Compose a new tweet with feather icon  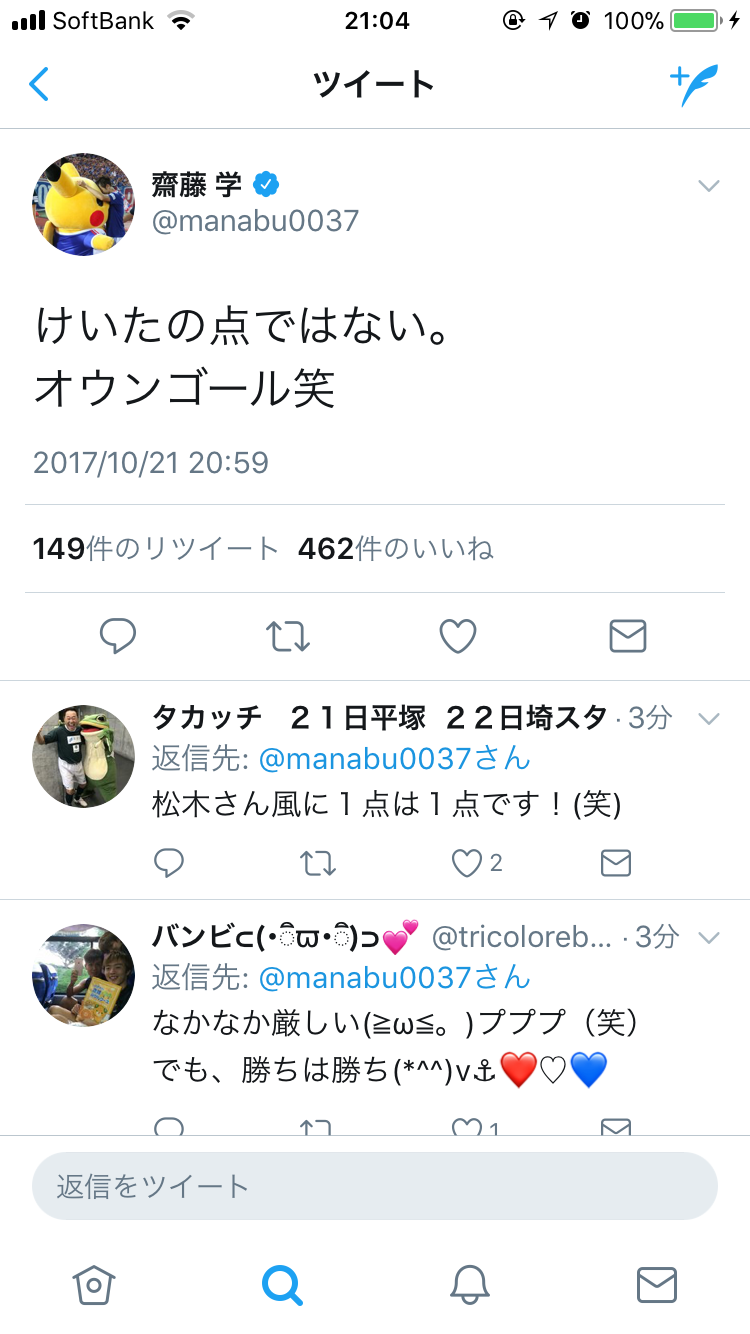tap(694, 84)
